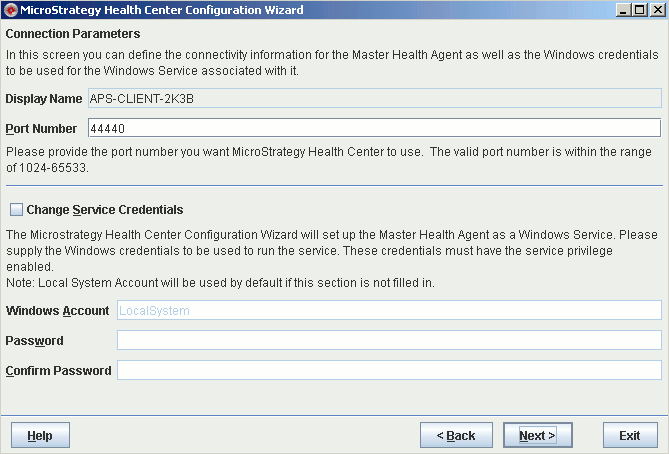Screen dimensions: 669x454
Task: Minimize the Configuration Wizard window
Action: tap(623, 10)
